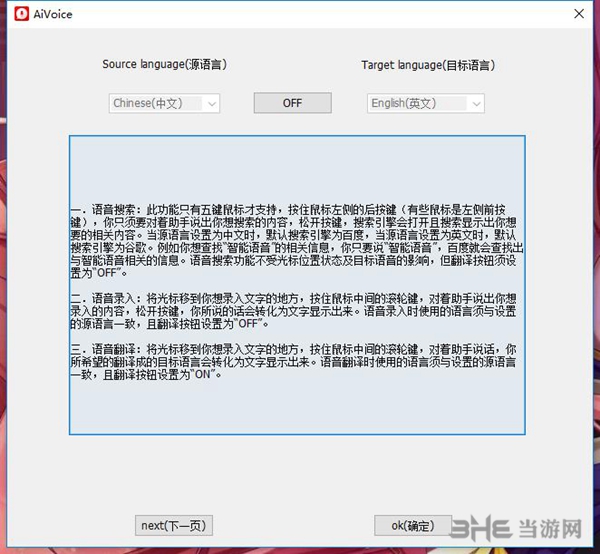Click the arrow of the English(英文) combo box

point(475,103)
